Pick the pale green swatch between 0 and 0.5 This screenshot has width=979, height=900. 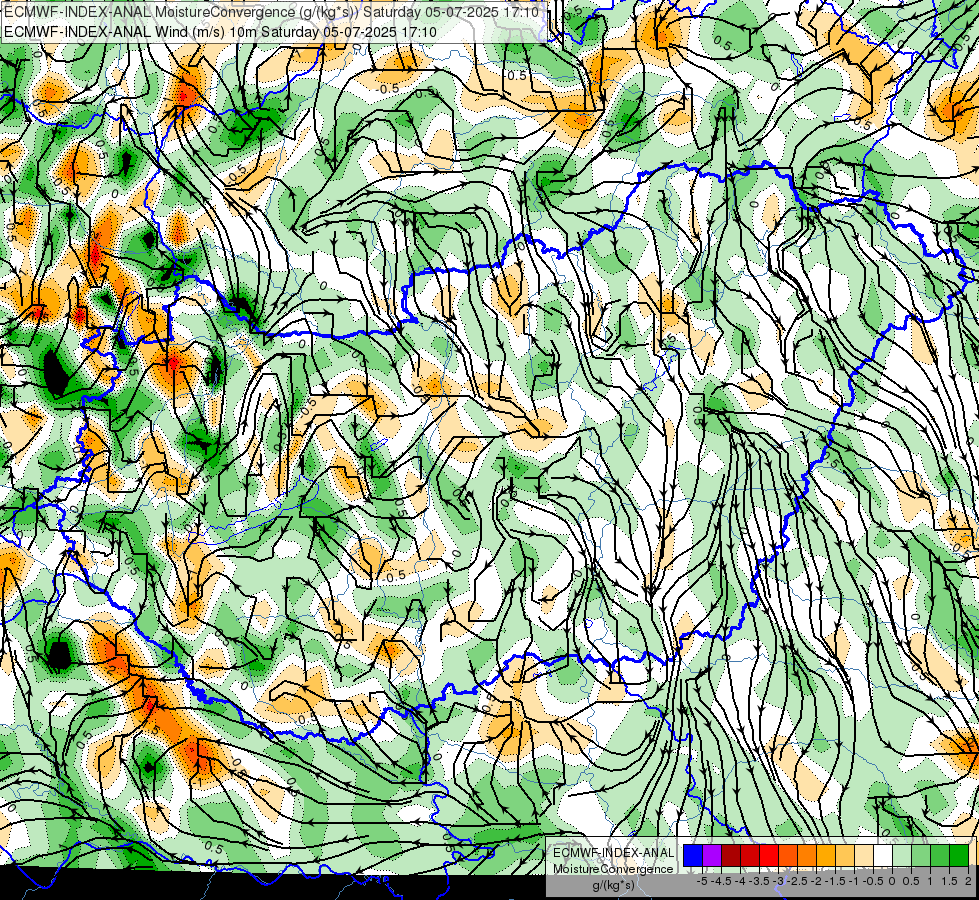coord(902,856)
